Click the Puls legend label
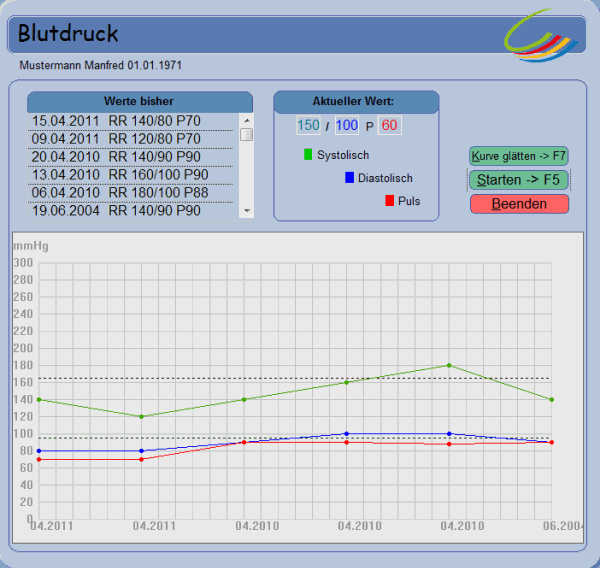The image size is (600, 568). [409, 201]
